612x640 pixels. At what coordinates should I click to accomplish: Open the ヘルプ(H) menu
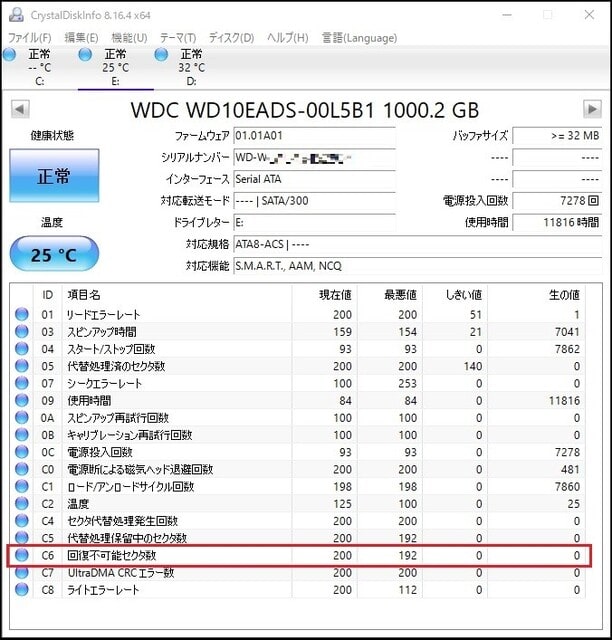coord(287,38)
